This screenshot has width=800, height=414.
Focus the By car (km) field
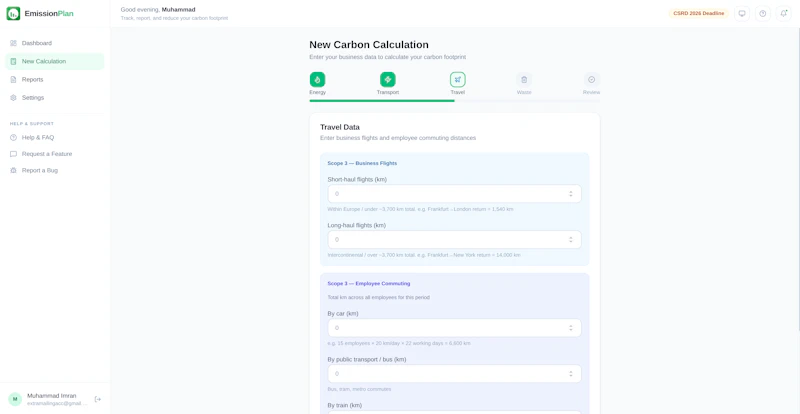click(x=455, y=328)
